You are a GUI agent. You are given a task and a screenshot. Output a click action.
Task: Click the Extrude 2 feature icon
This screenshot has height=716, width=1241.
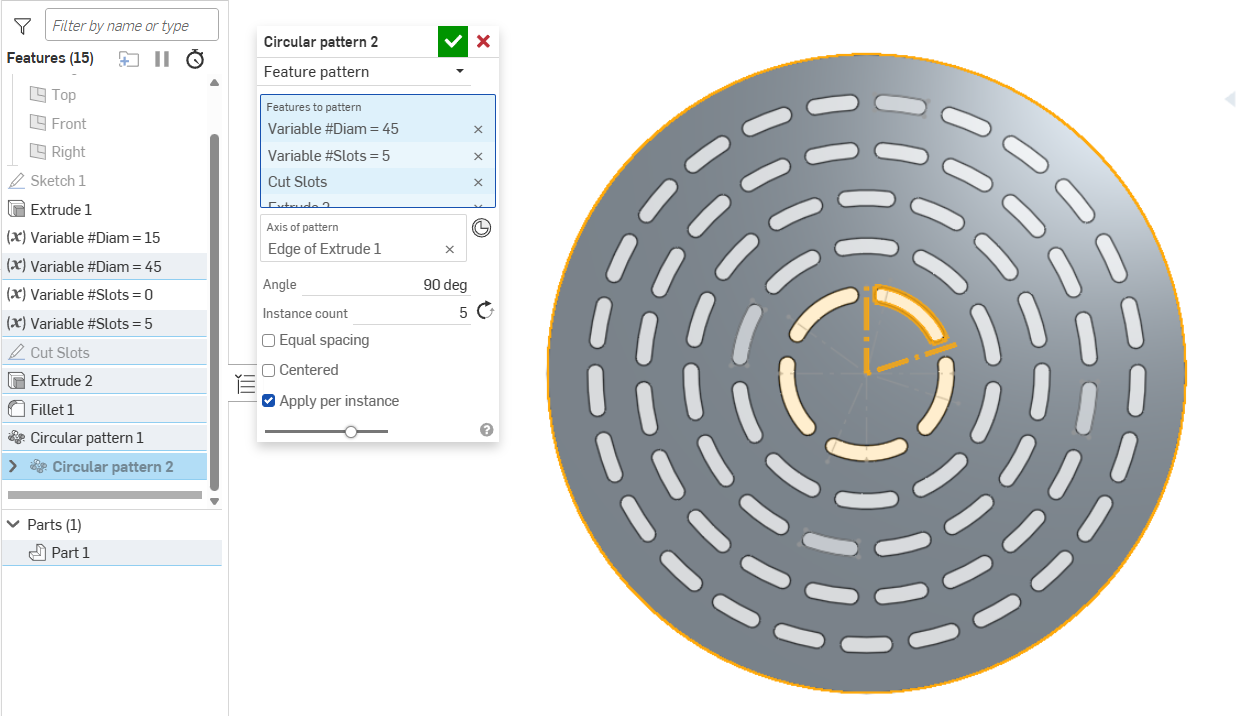pyautogui.click(x=16, y=381)
